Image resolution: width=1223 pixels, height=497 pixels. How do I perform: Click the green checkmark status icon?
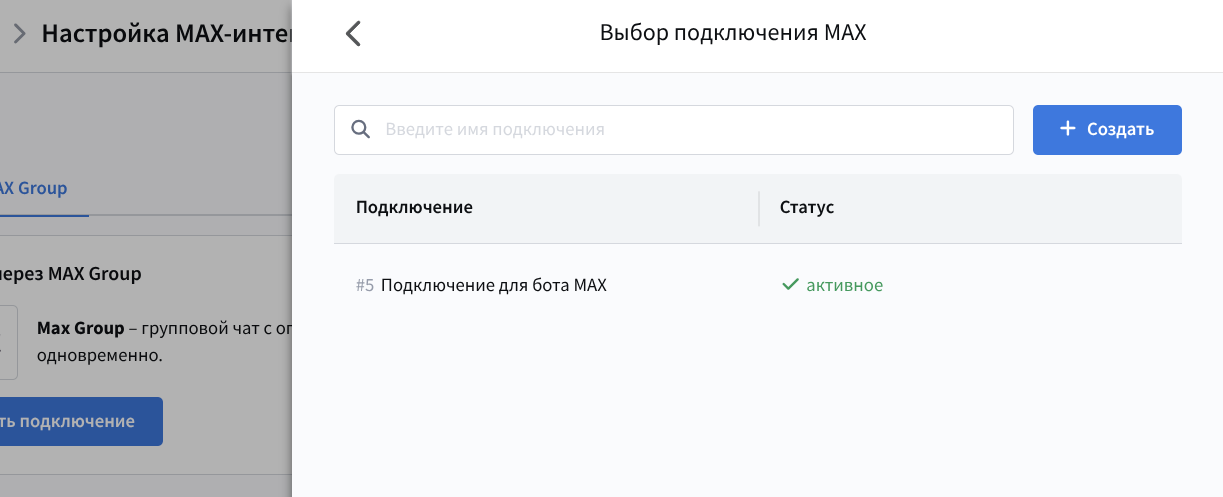coord(789,285)
